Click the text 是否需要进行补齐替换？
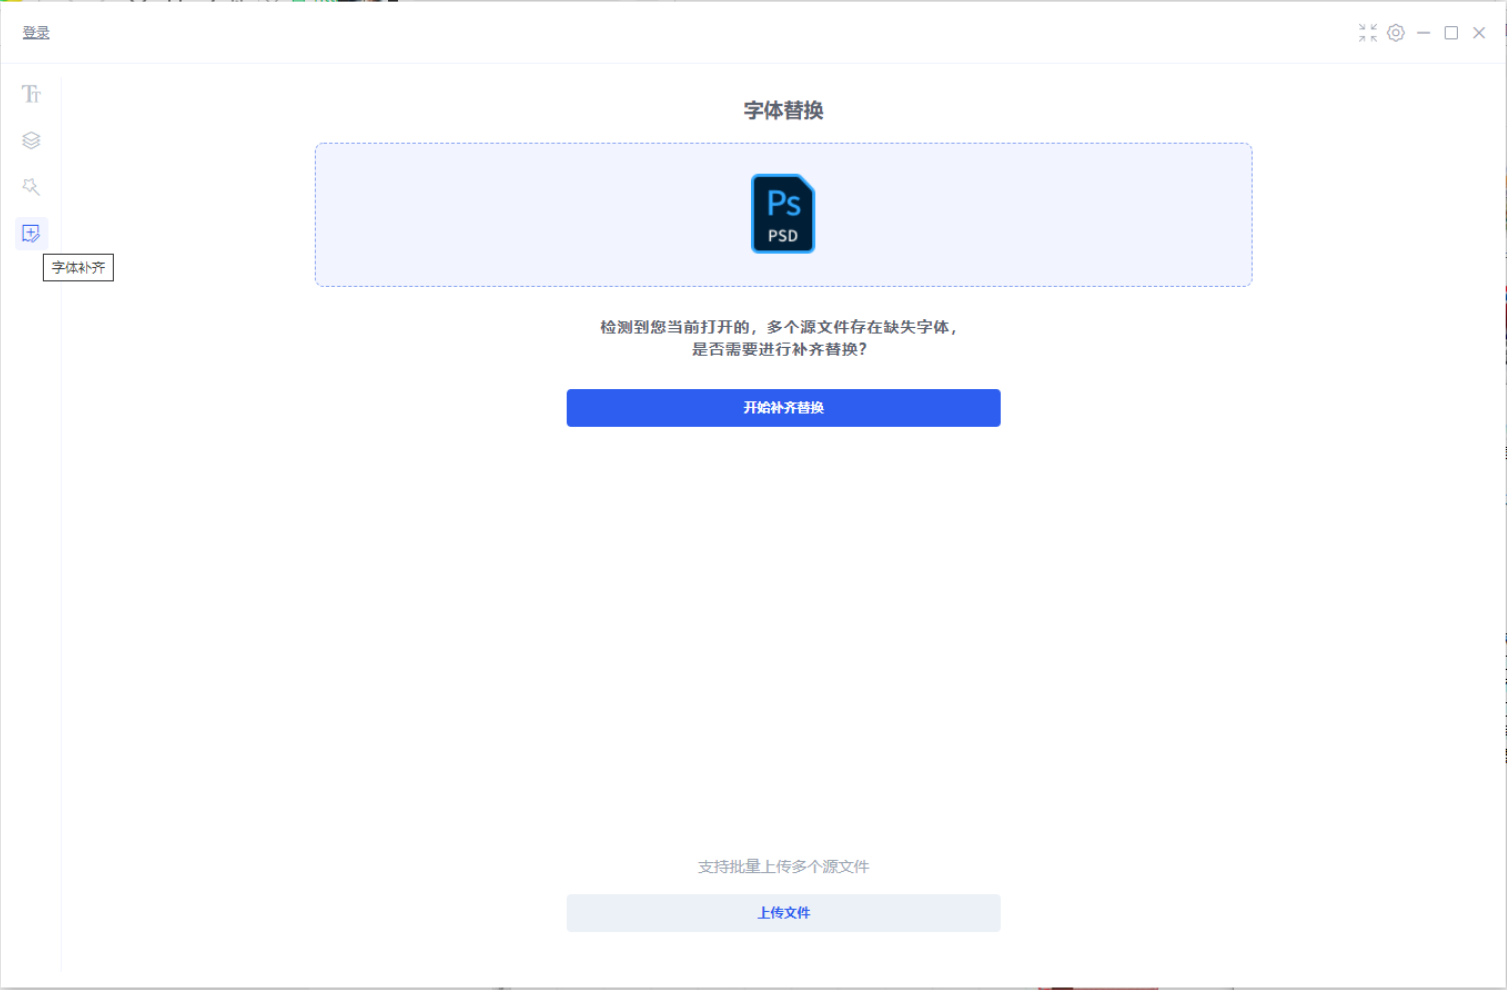The width and height of the screenshot is (1507, 990). coord(780,349)
